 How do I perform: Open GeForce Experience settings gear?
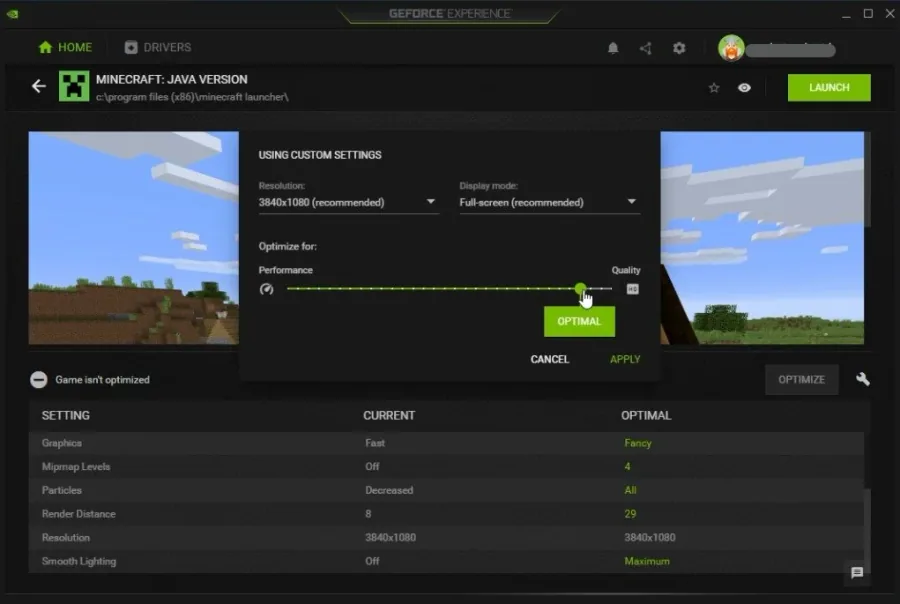(679, 48)
